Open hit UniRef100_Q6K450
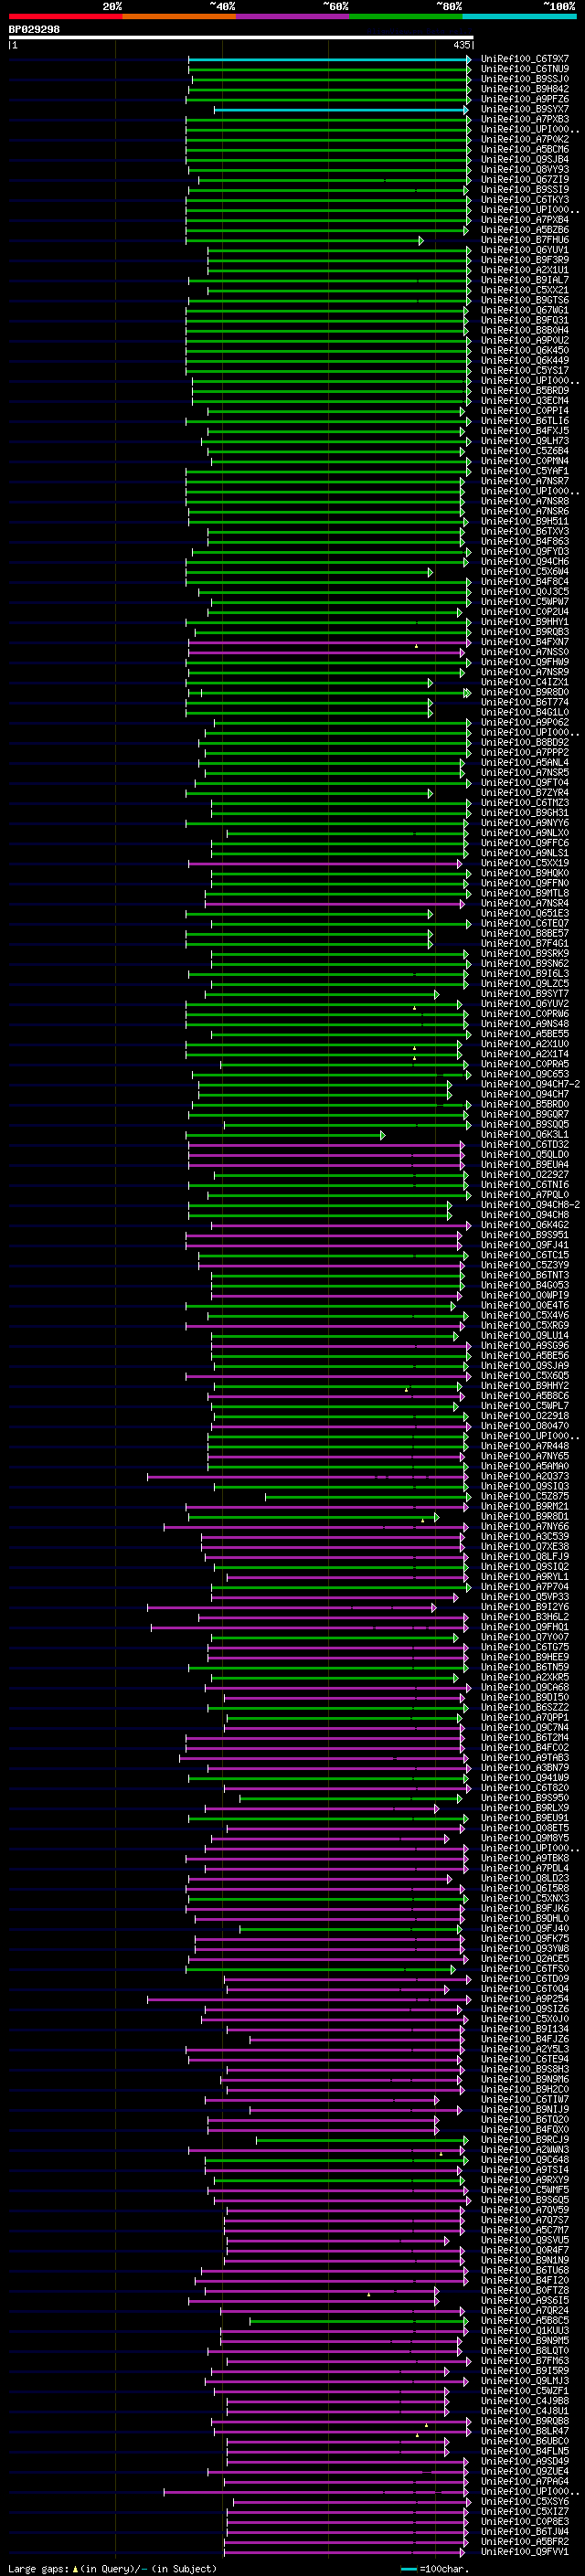Image resolution: width=585 pixels, height=2576 pixels. pos(524,350)
